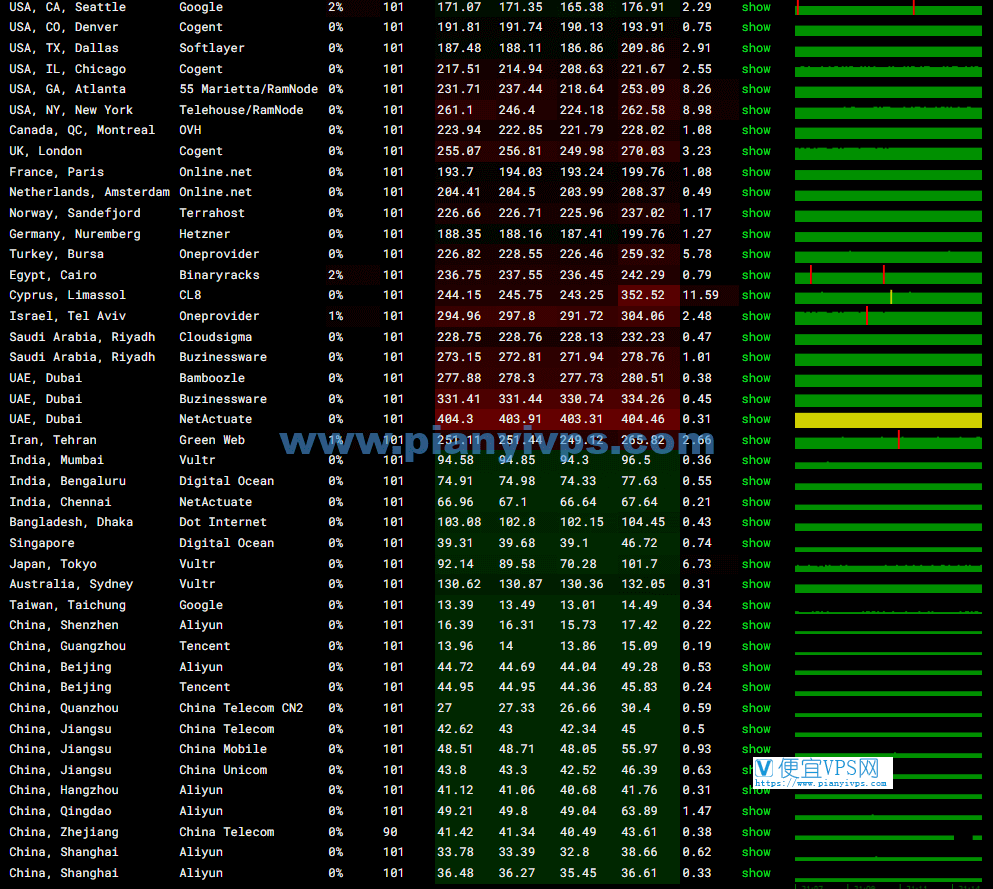Select the 'Dot Internet' provider text

223,522
